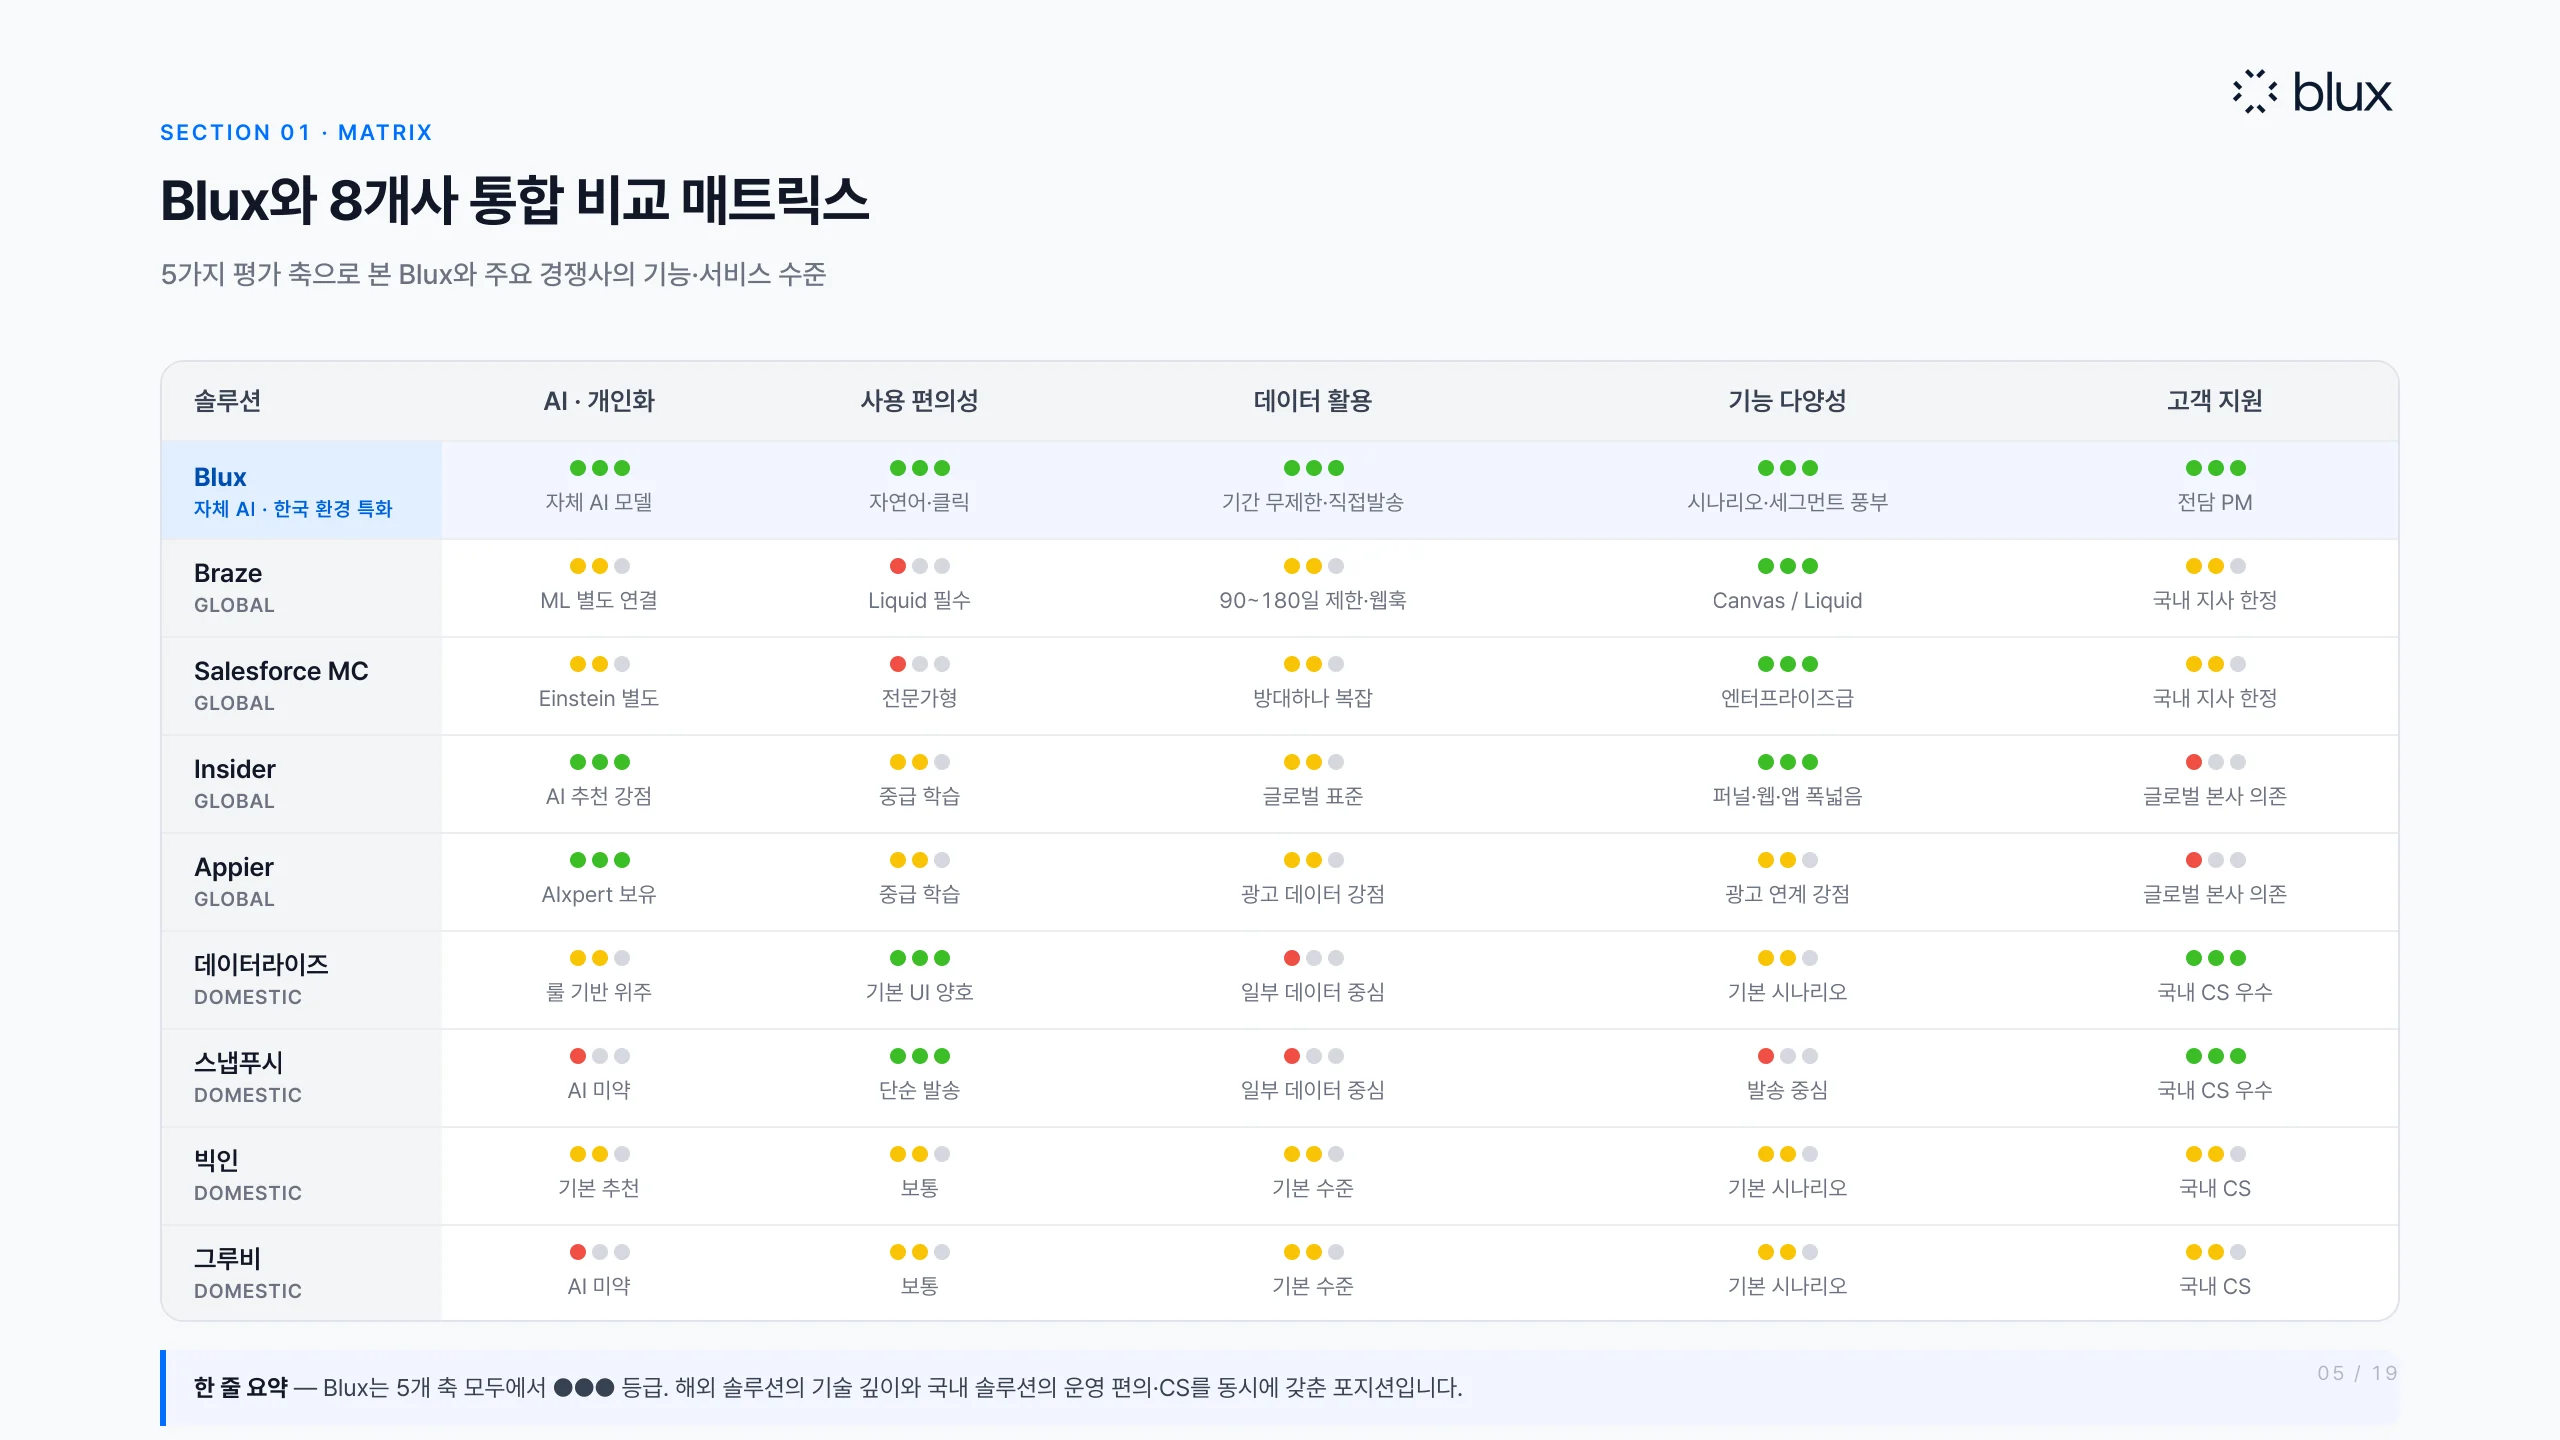Click 스냅푸시's green dots above '단순 발송'

tap(919, 1056)
